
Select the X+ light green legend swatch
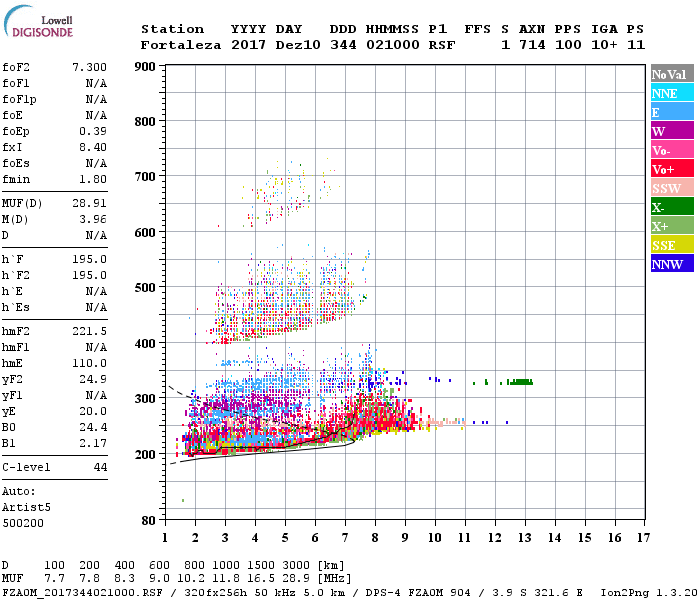point(672,225)
